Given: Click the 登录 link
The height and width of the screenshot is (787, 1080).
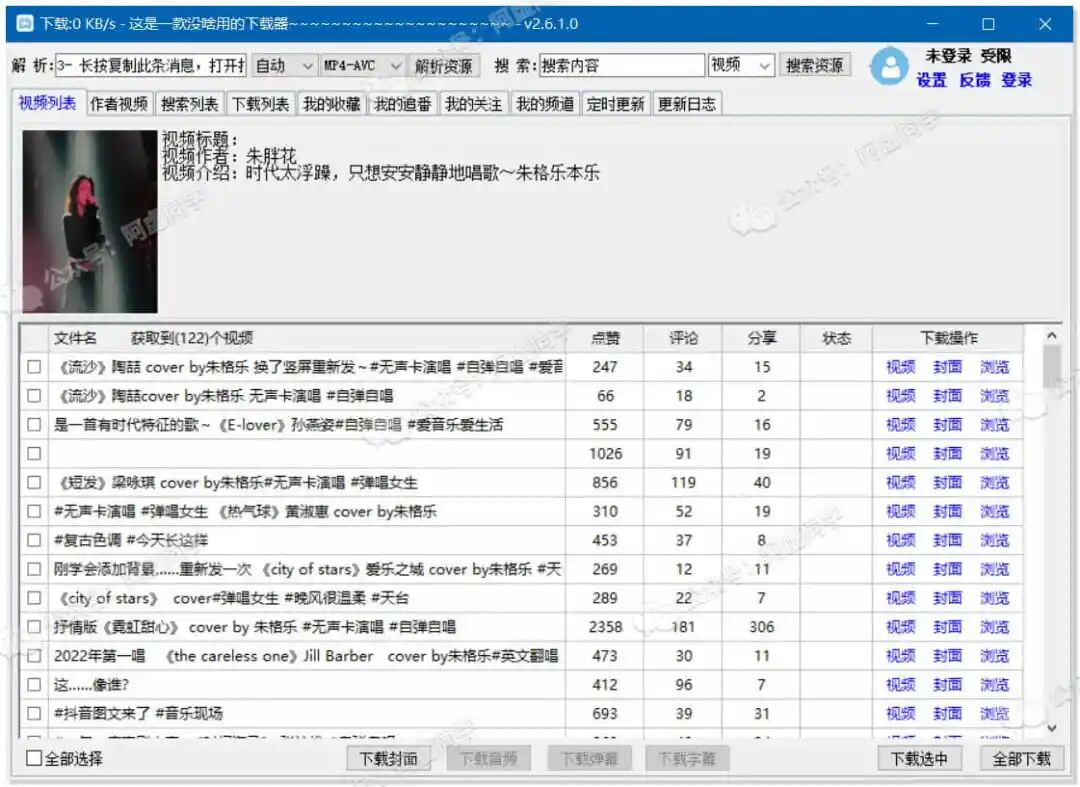Looking at the screenshot, I should coord(1017,80).
